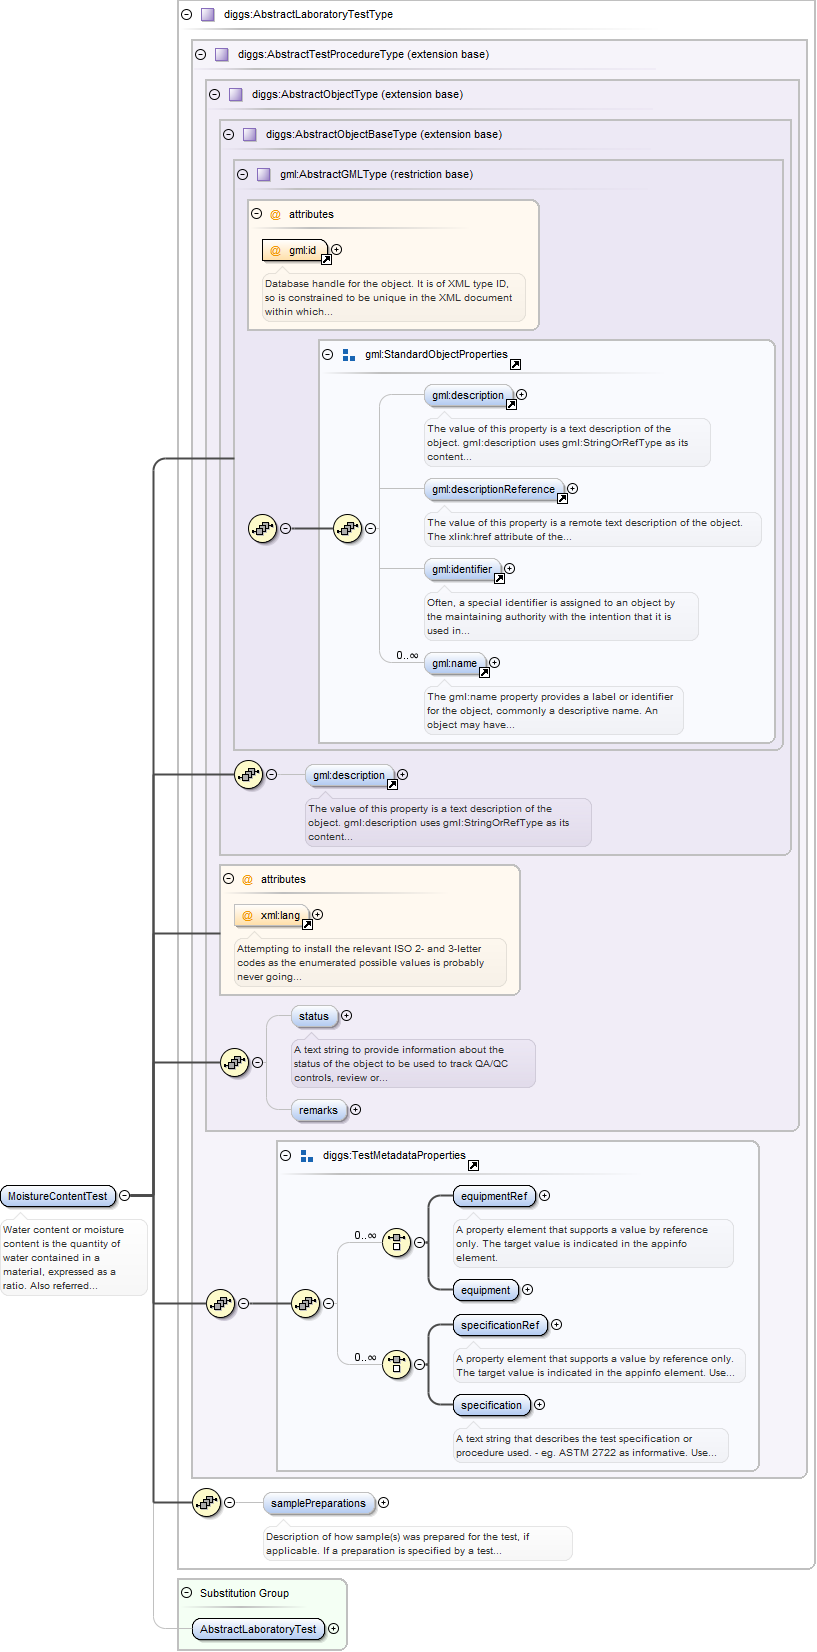Click the xml:lang reference arrow icon
Image resolution: width=817 pixels, height=1652 pixels.
point(307,924)
